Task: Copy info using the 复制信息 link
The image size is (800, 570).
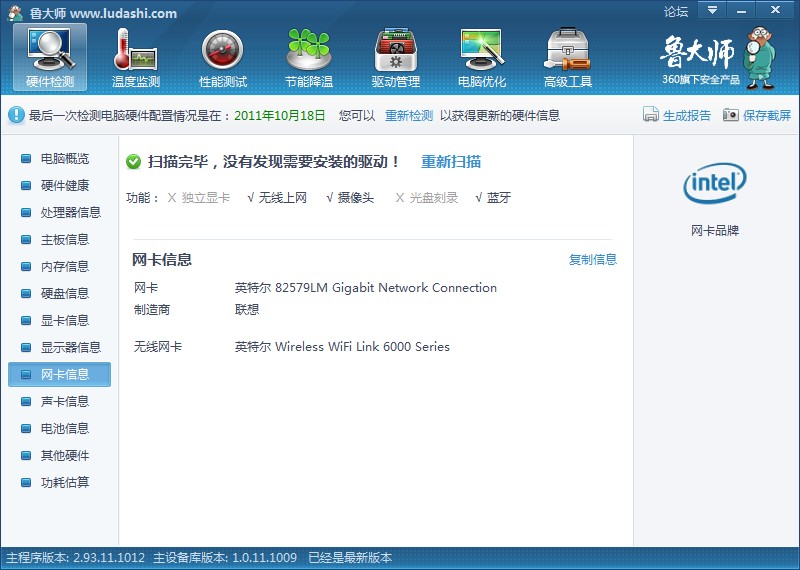Action: tap(593, 259)
